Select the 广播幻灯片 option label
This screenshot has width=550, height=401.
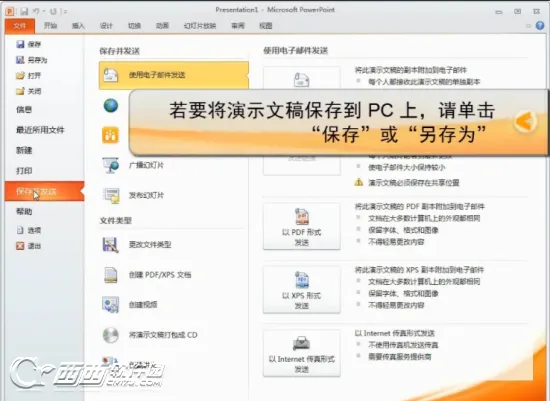point(146,165)
